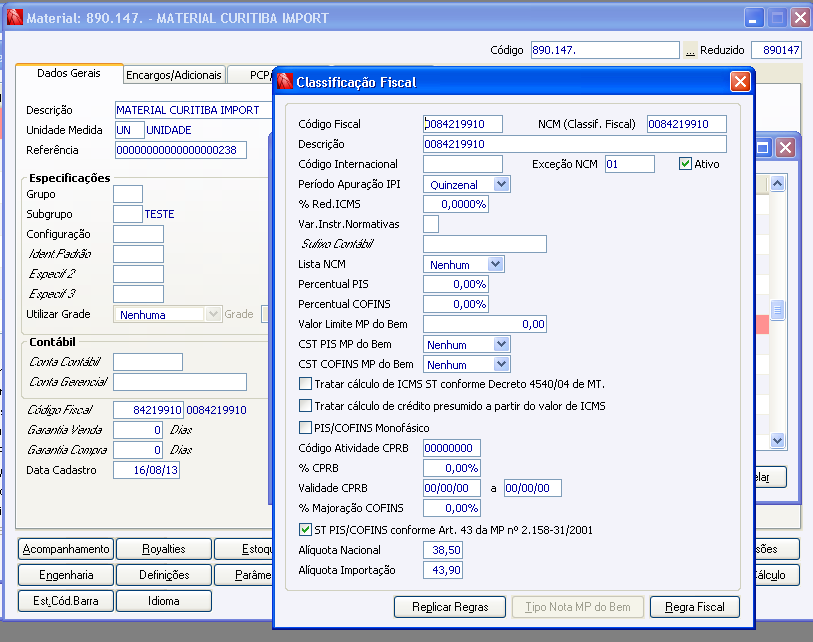
Task: Select the Dados Gerais tab
Action: [x=69, y=74]
